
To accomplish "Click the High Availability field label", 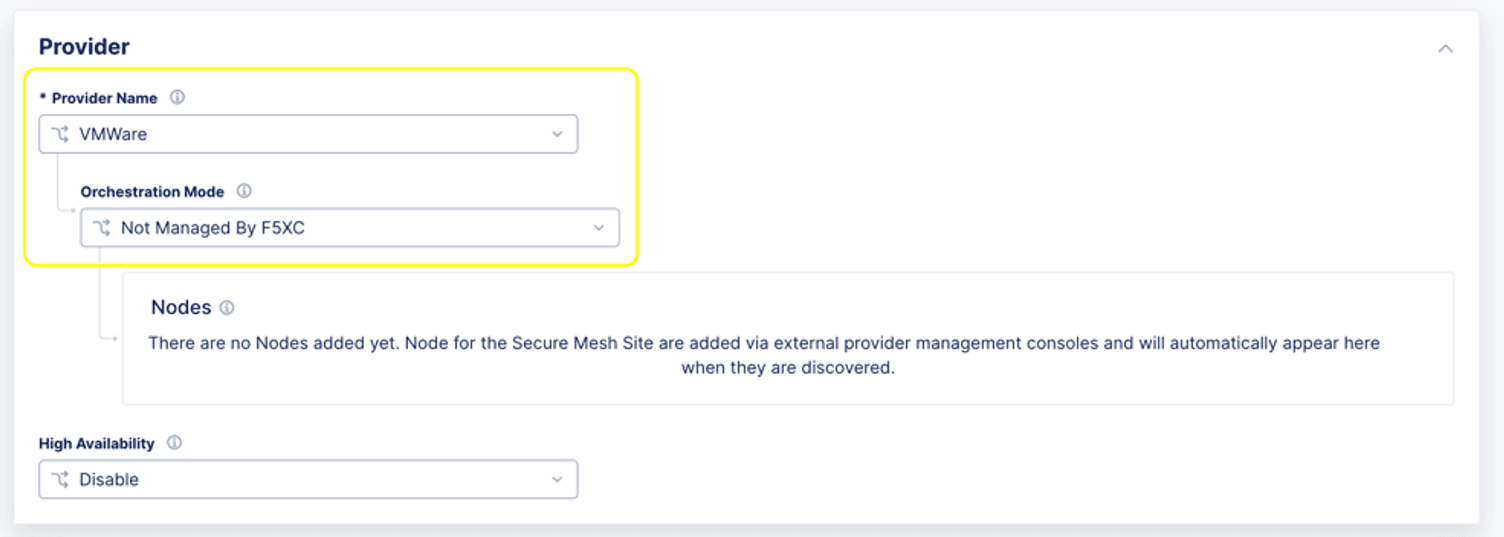I will tap(97, 443).
